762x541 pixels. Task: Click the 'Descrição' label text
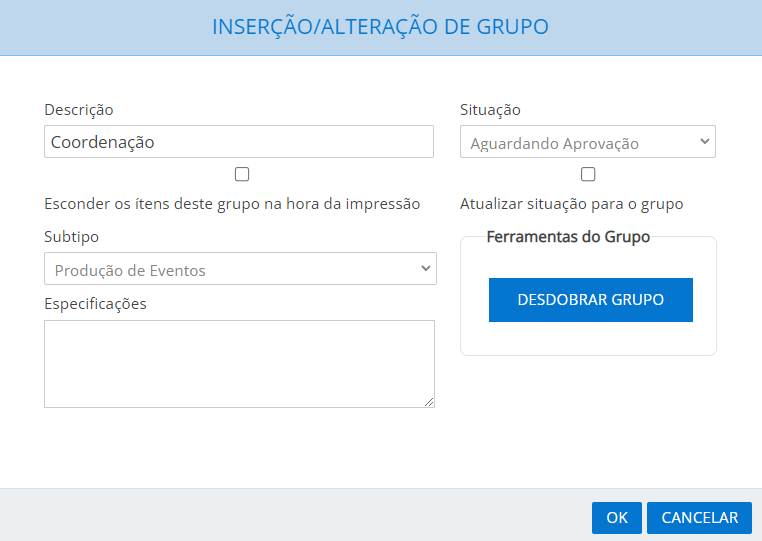coord(79,110)
